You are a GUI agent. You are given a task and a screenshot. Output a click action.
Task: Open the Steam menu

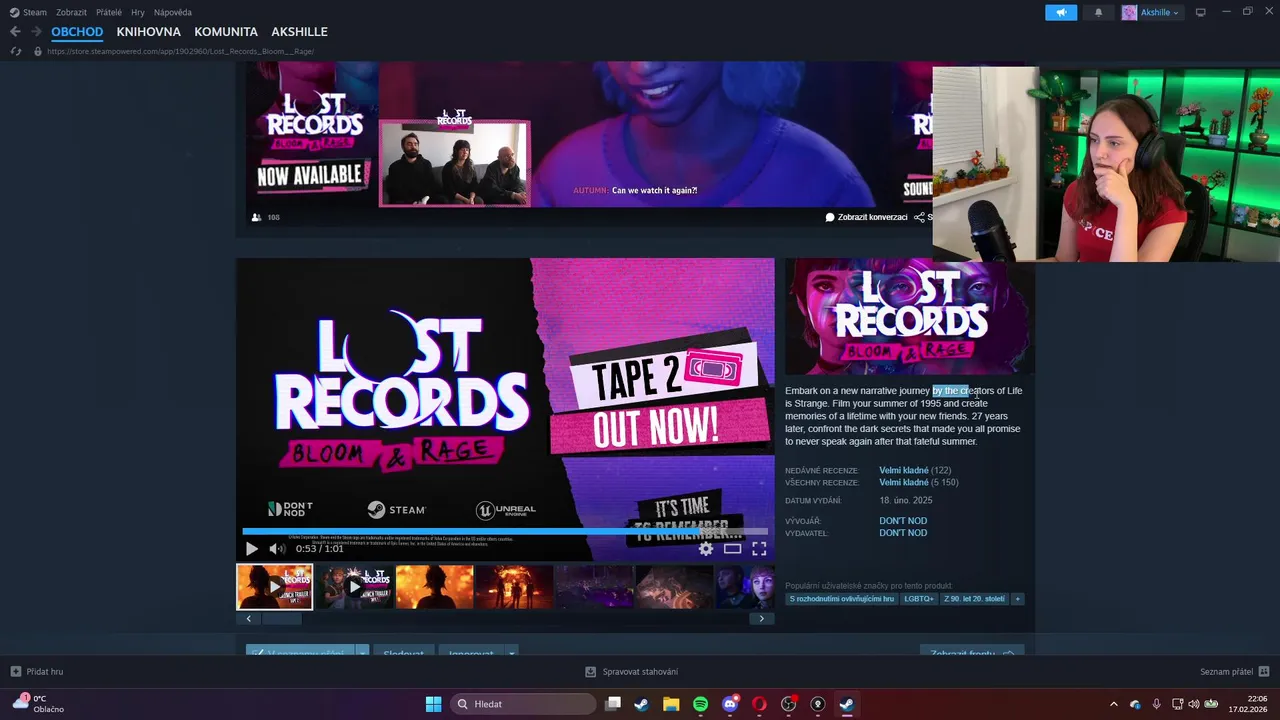[x=29, y=12]
